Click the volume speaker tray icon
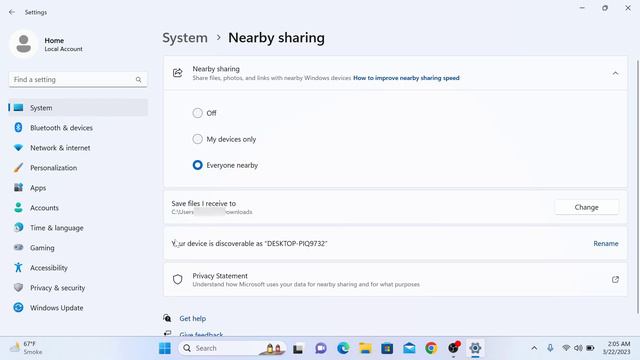640x360 pixels. tap(578, 348)
